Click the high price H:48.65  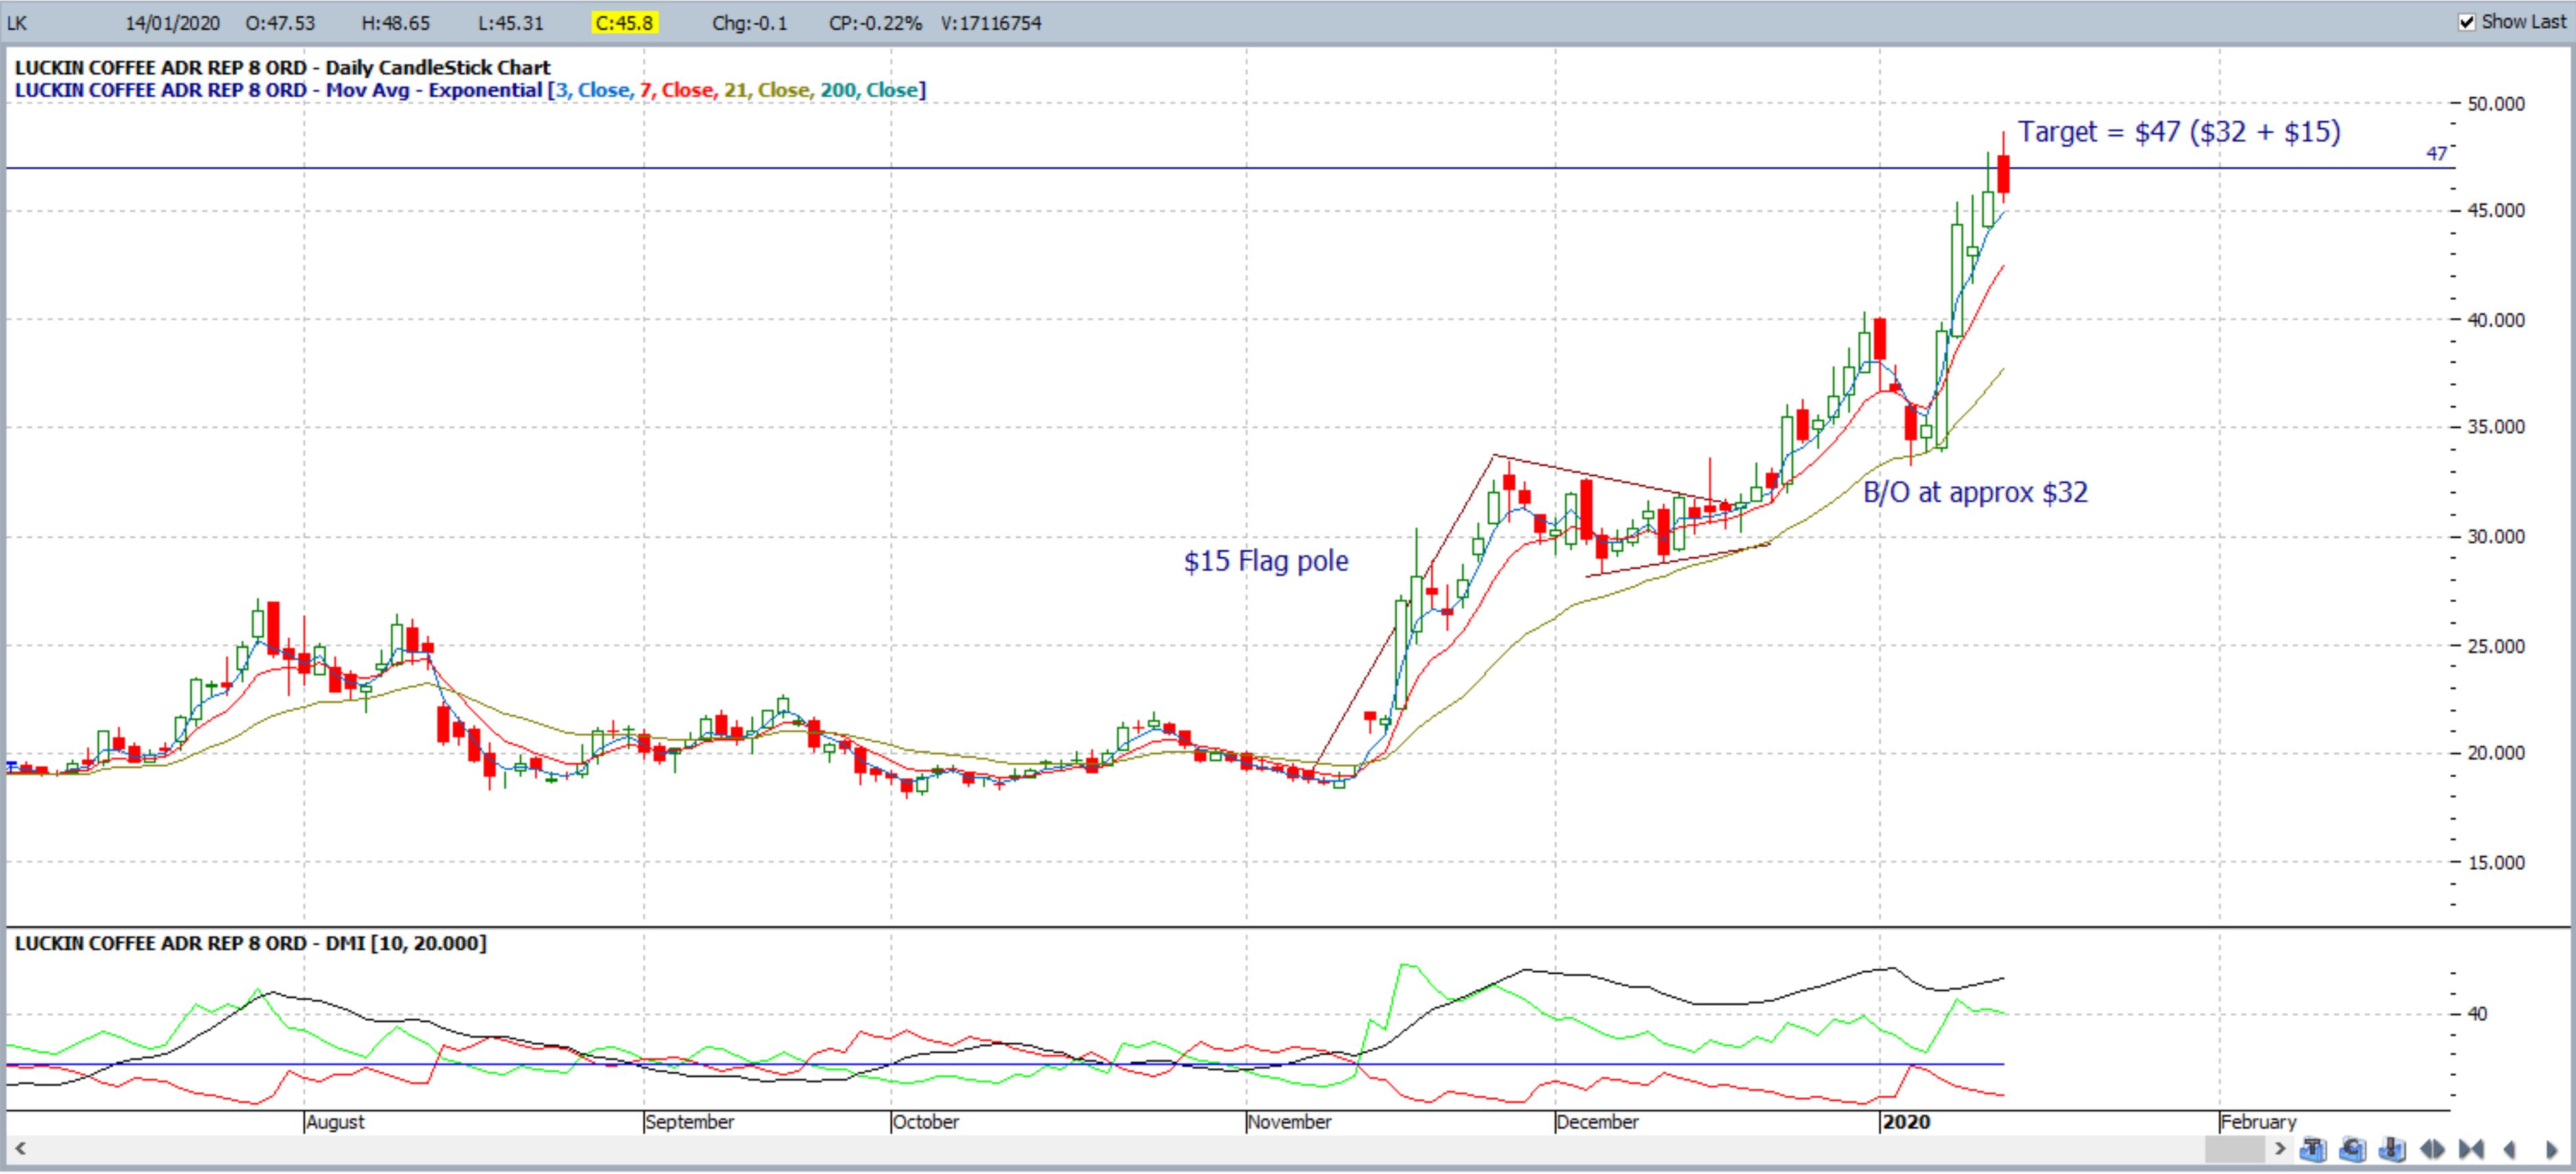(x=396, y=23)
